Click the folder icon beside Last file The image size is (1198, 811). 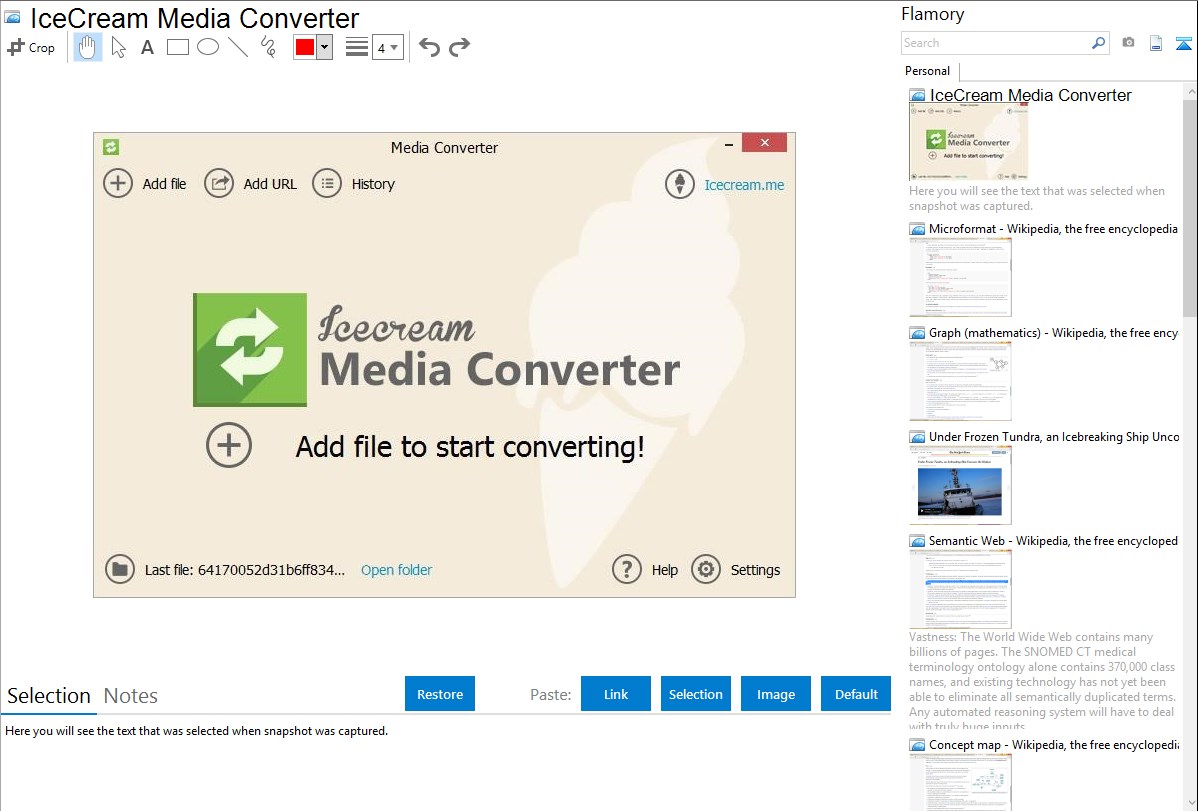tap(120, 569)
